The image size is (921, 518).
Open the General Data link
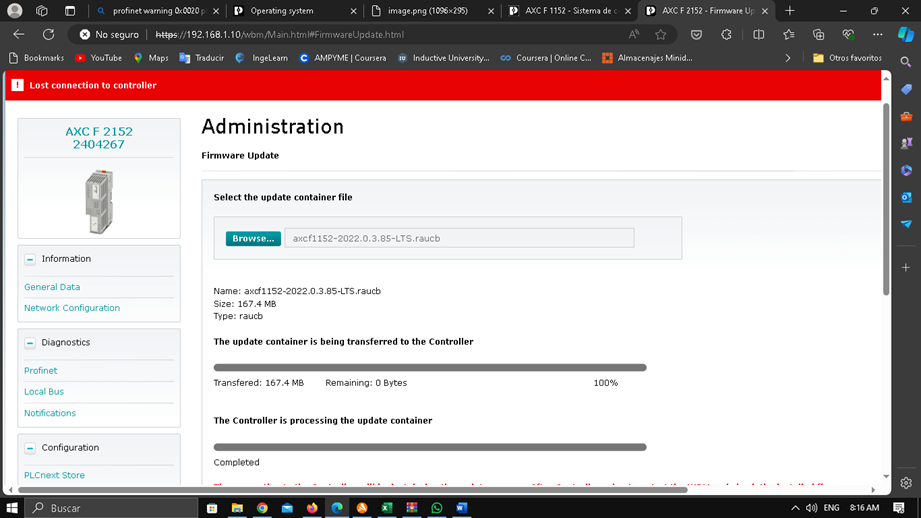click(x=52, y=287)
